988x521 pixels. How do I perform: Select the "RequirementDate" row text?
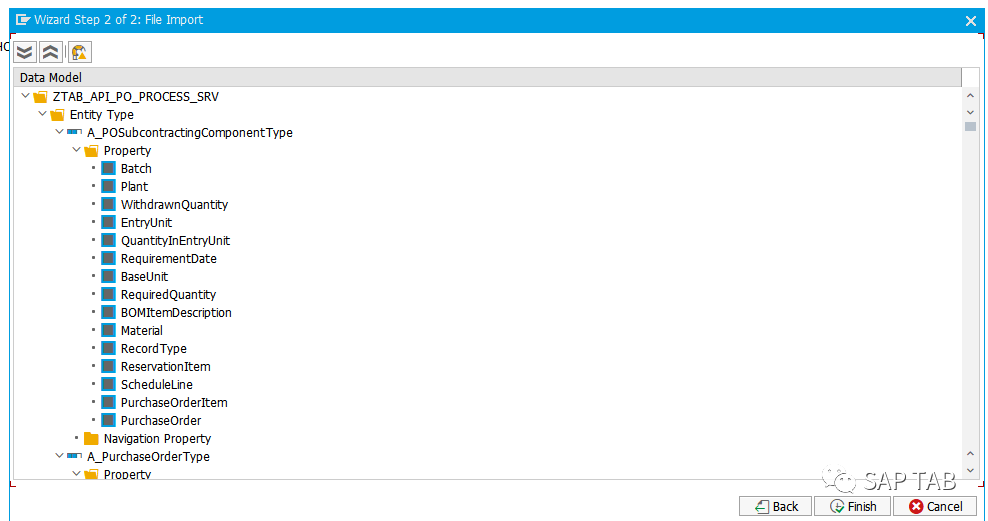click(x=168, y=258)
